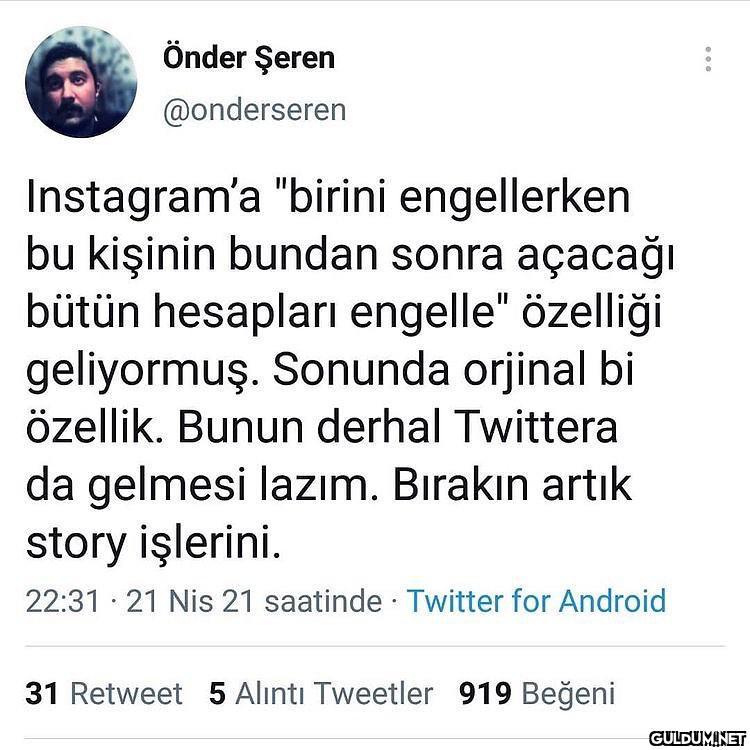
Task: View the 919 Beğeni list
Action: tap(537, 694)
